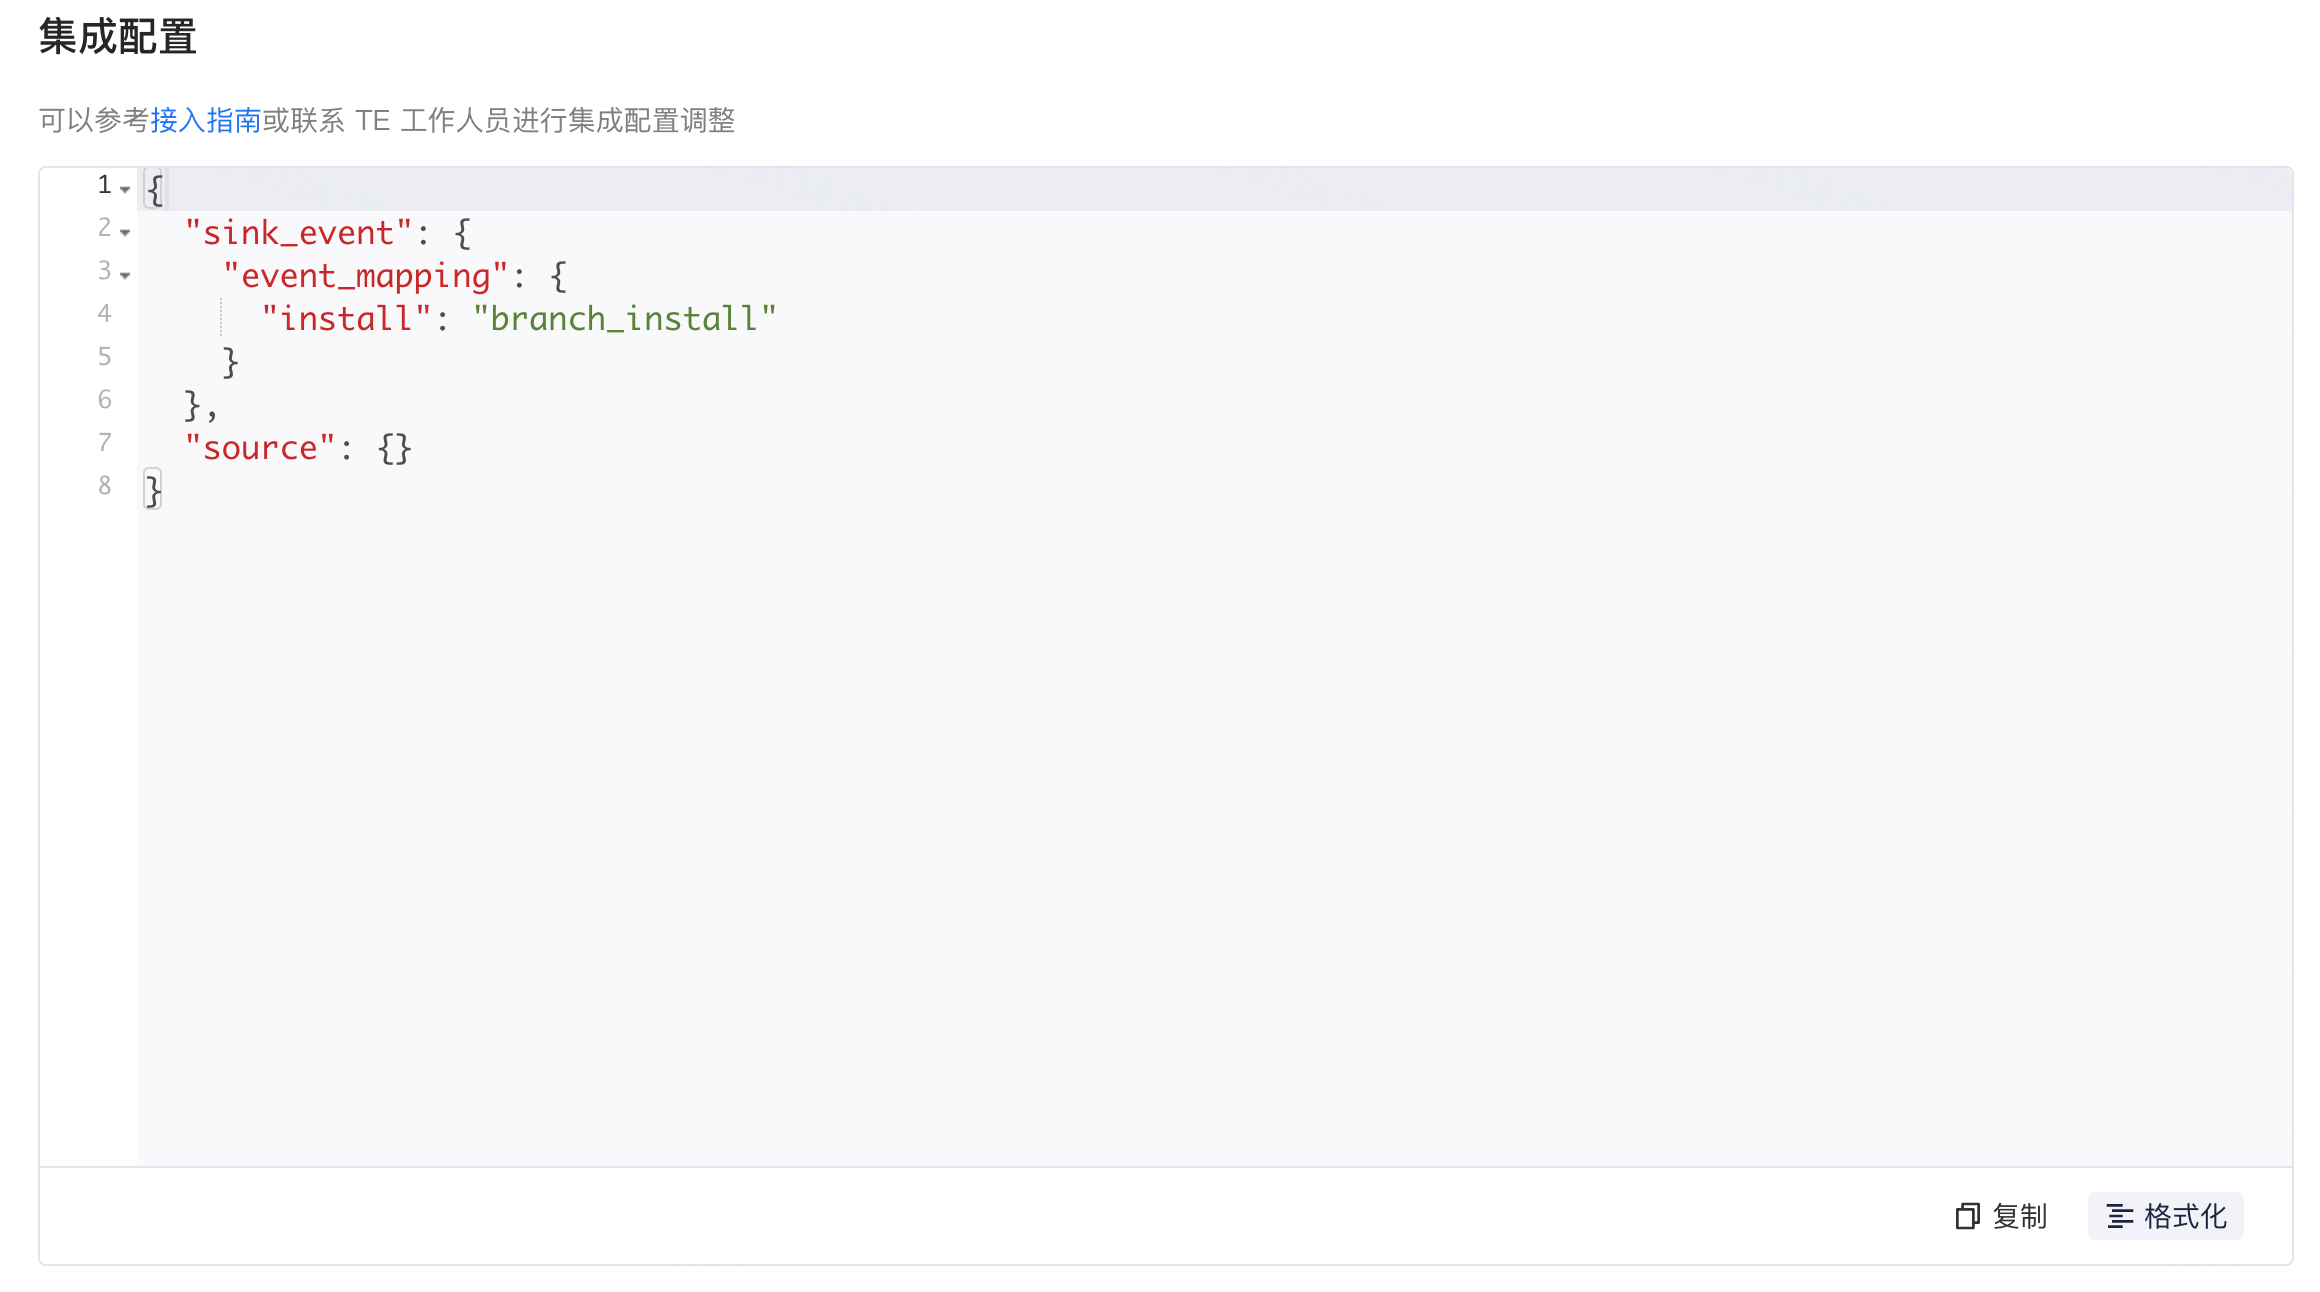Click the "source" key on line 7
Viewport: 2320px width, 1292px height.
click(260, 448)
